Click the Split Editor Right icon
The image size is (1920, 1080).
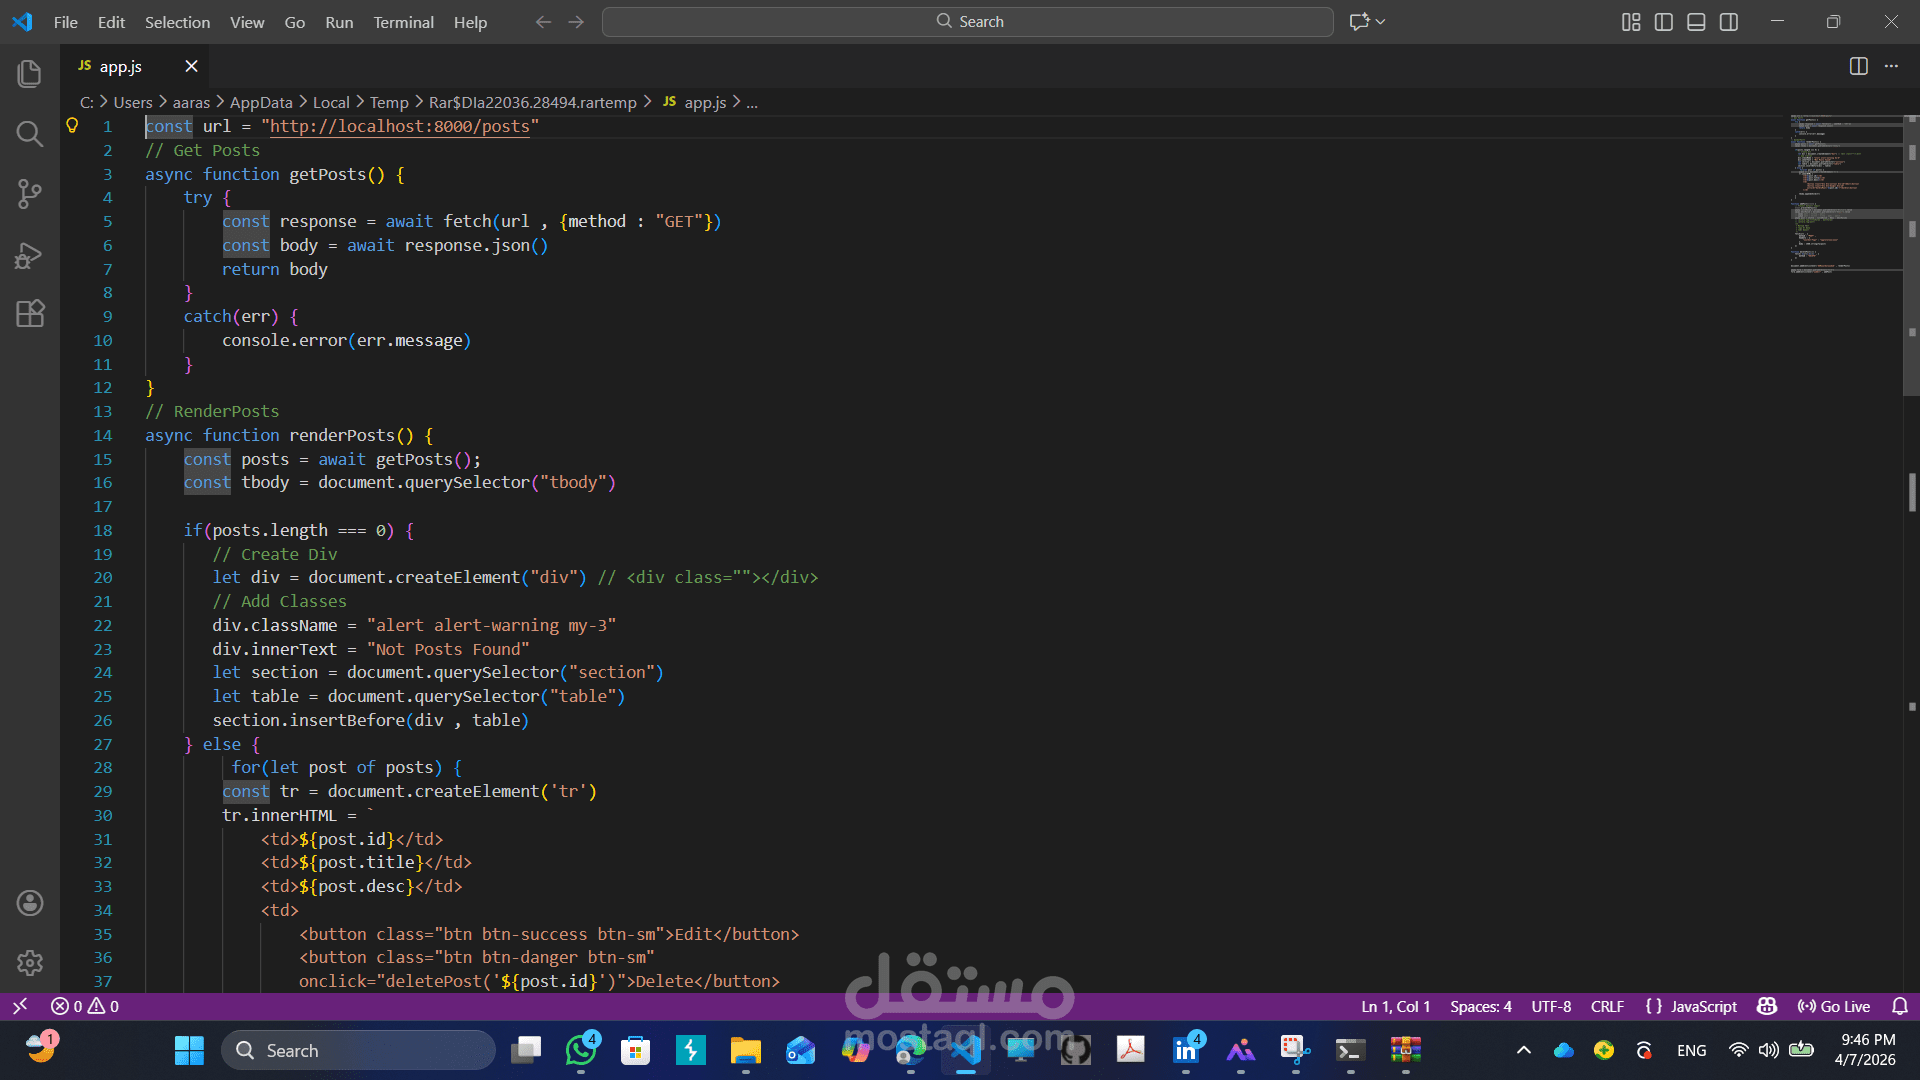tap(1859, 66)
